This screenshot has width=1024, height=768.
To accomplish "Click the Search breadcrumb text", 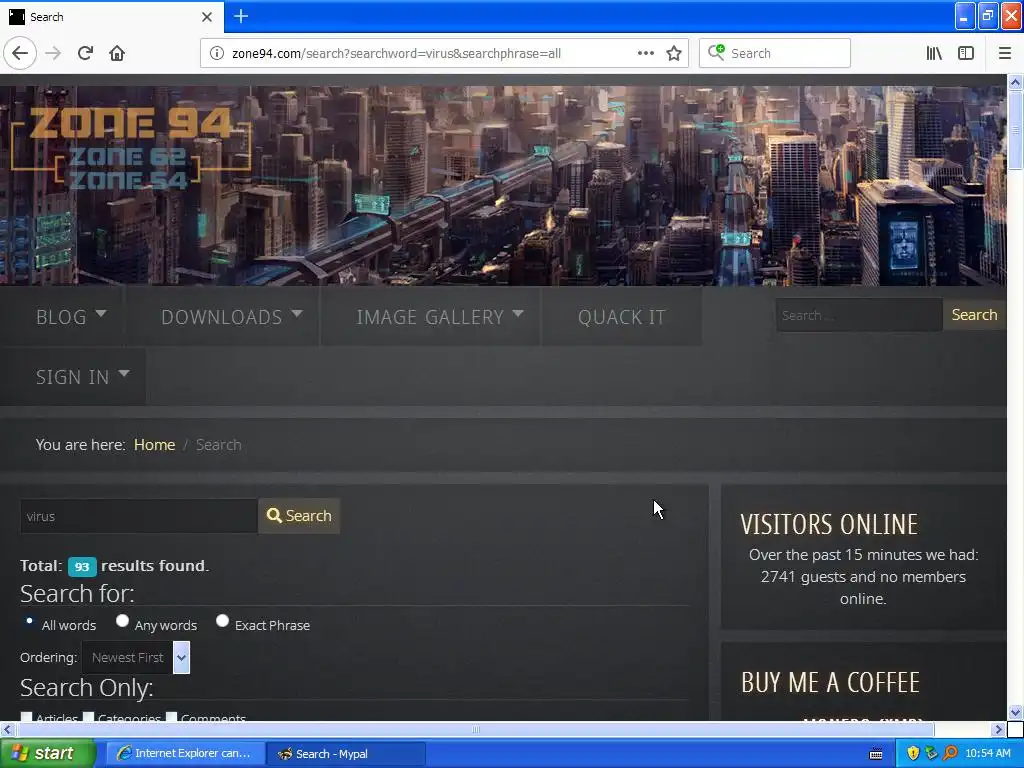I will point(219,445).
